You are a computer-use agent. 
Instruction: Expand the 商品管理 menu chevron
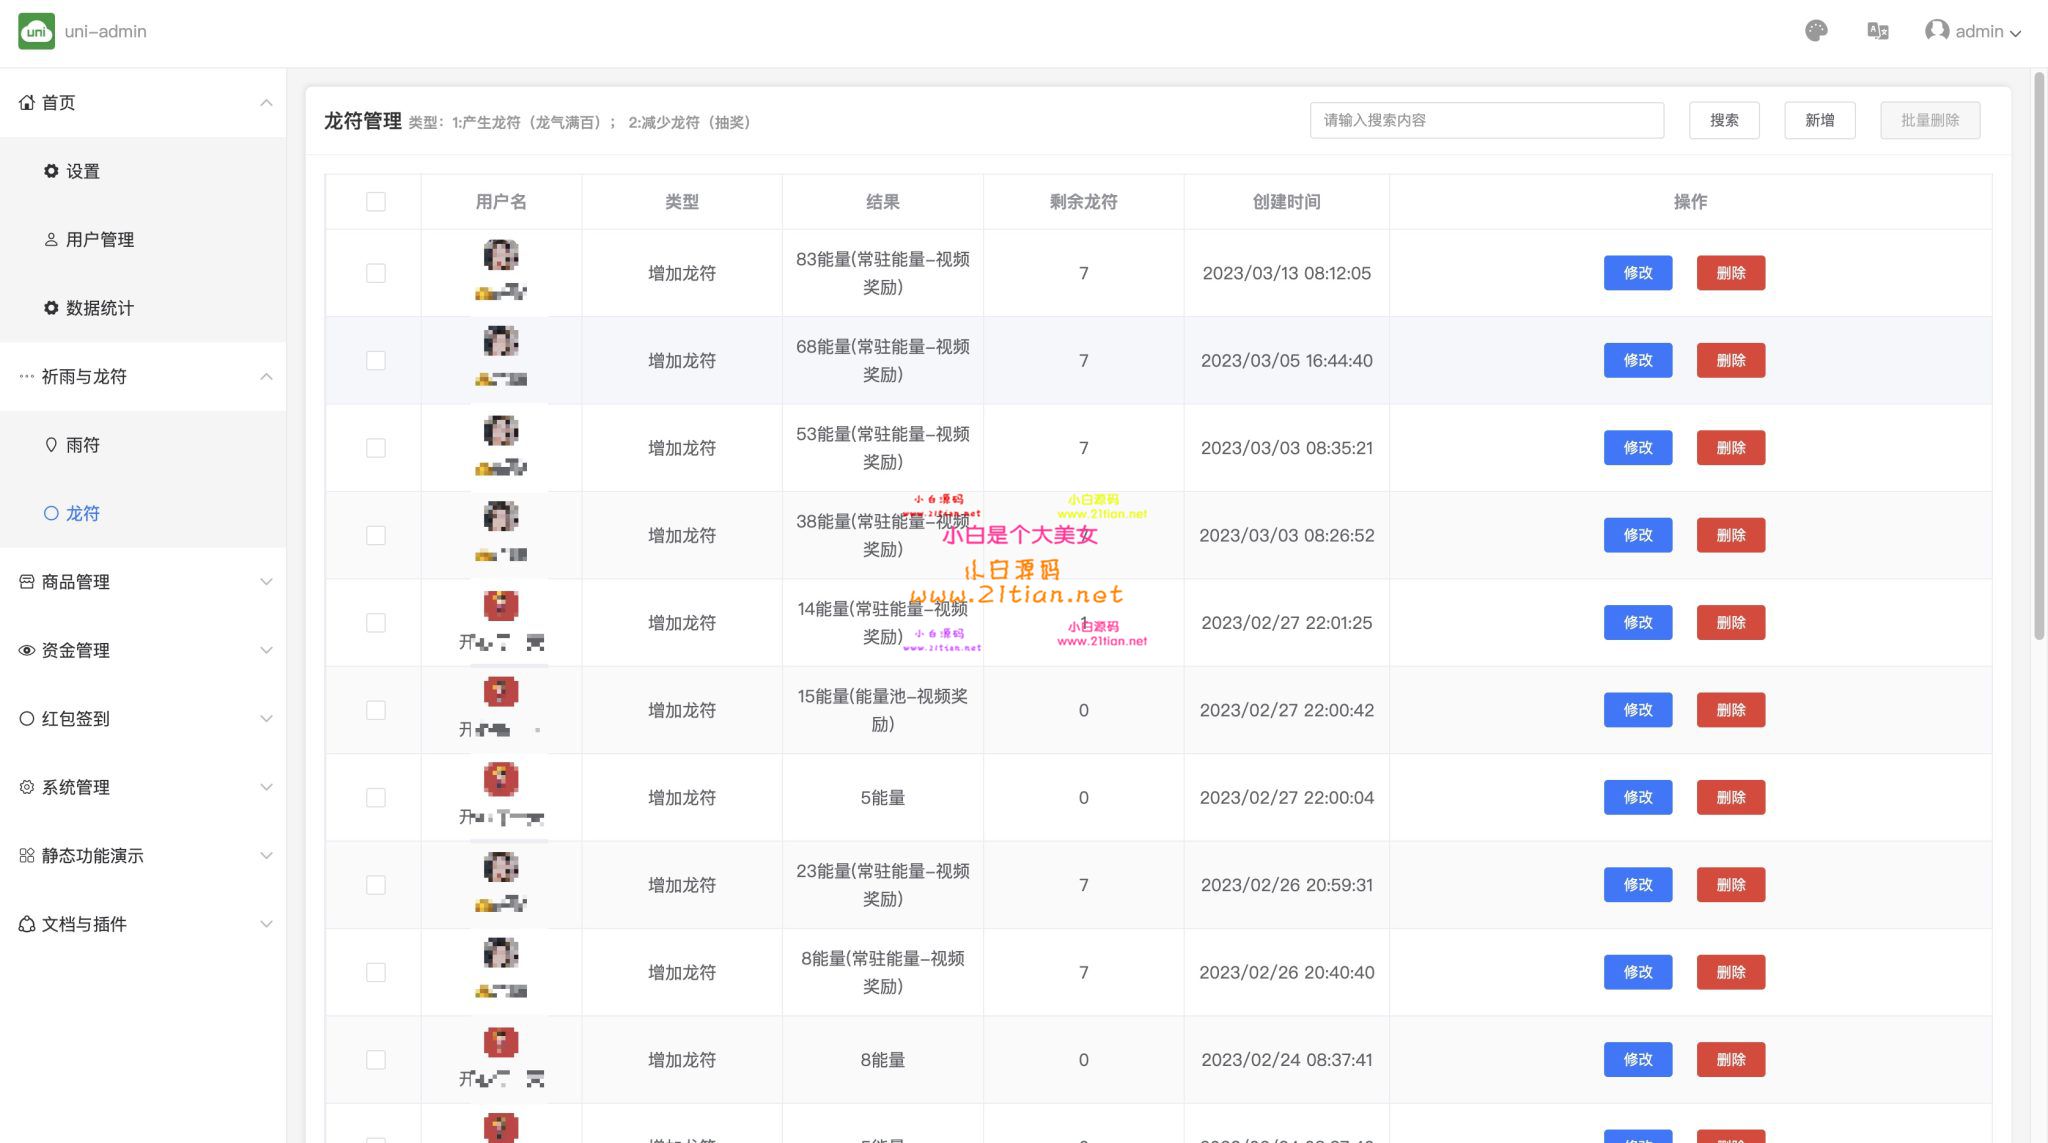[266, 582]
